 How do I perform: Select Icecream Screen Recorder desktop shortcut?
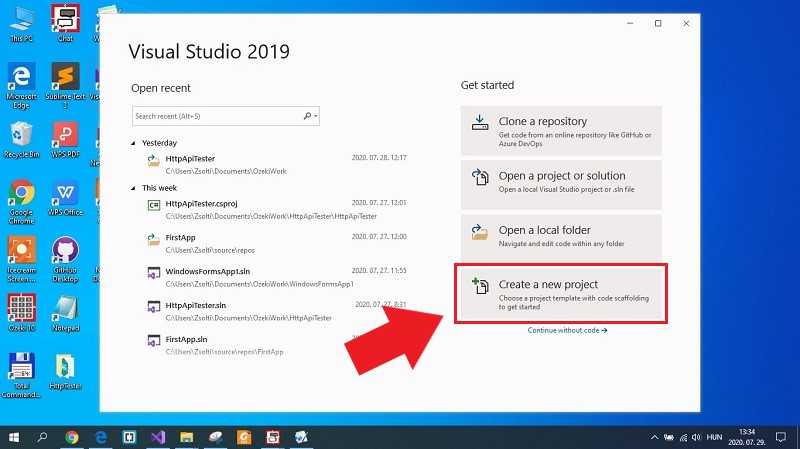[x=21, y=260]
